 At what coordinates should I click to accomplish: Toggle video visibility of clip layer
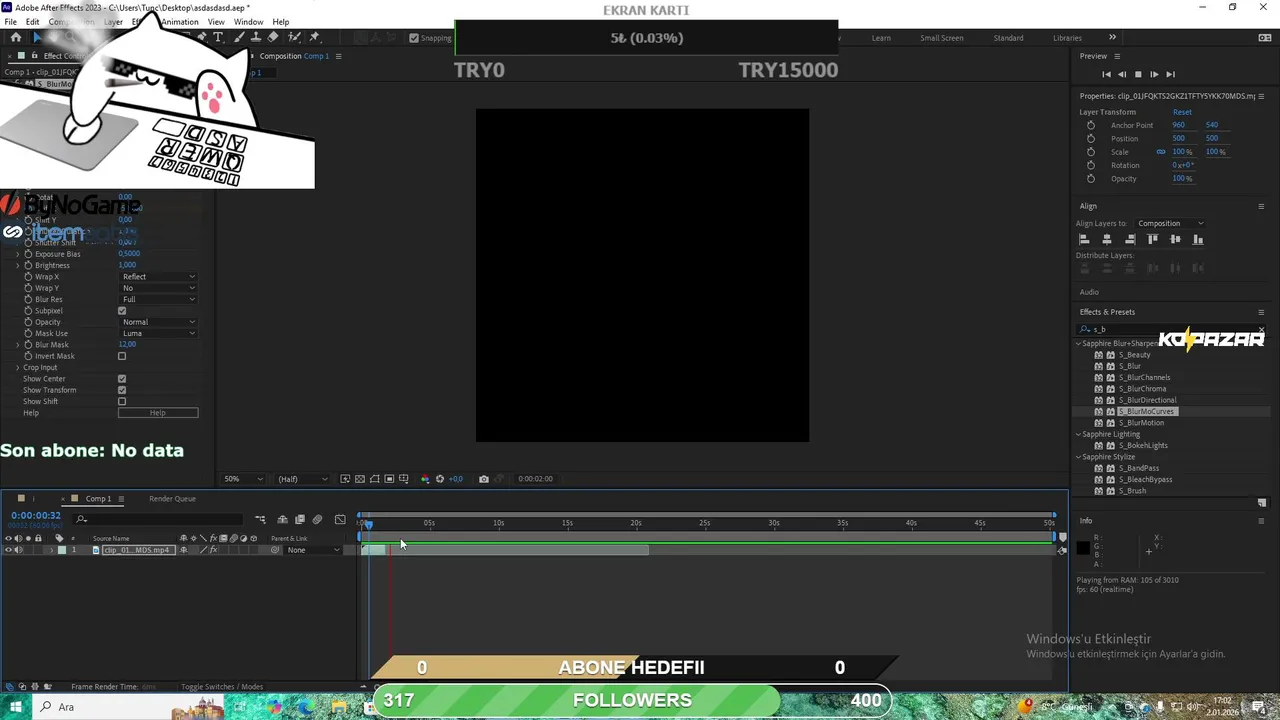coord(8,550)
